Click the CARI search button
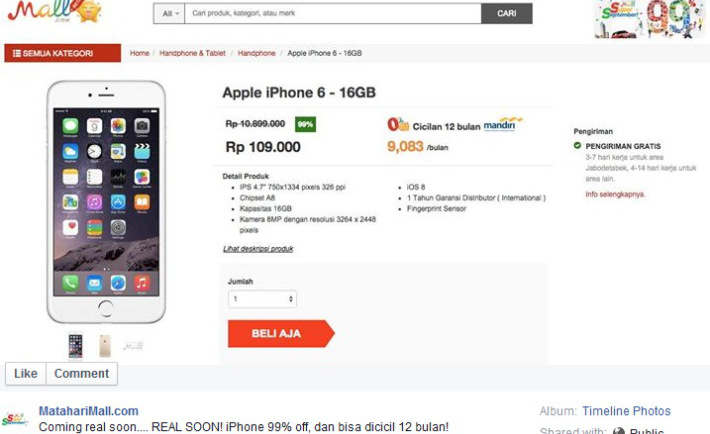 click(x=507, y=14)
